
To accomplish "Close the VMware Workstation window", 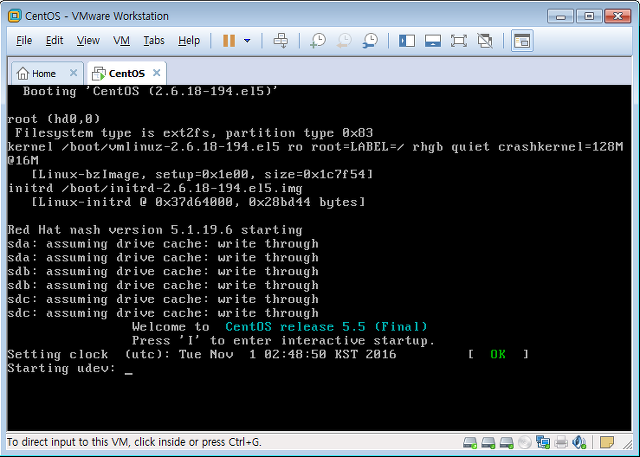I will click(x=618, y=16).
